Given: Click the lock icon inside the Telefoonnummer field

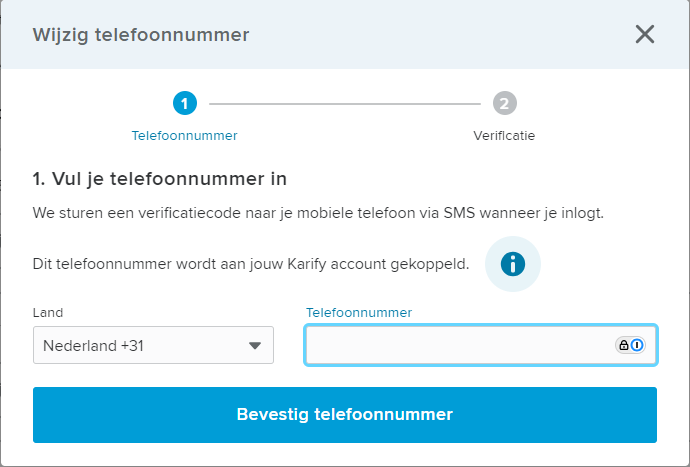Looking at the screenshot, I should [624, 345].
